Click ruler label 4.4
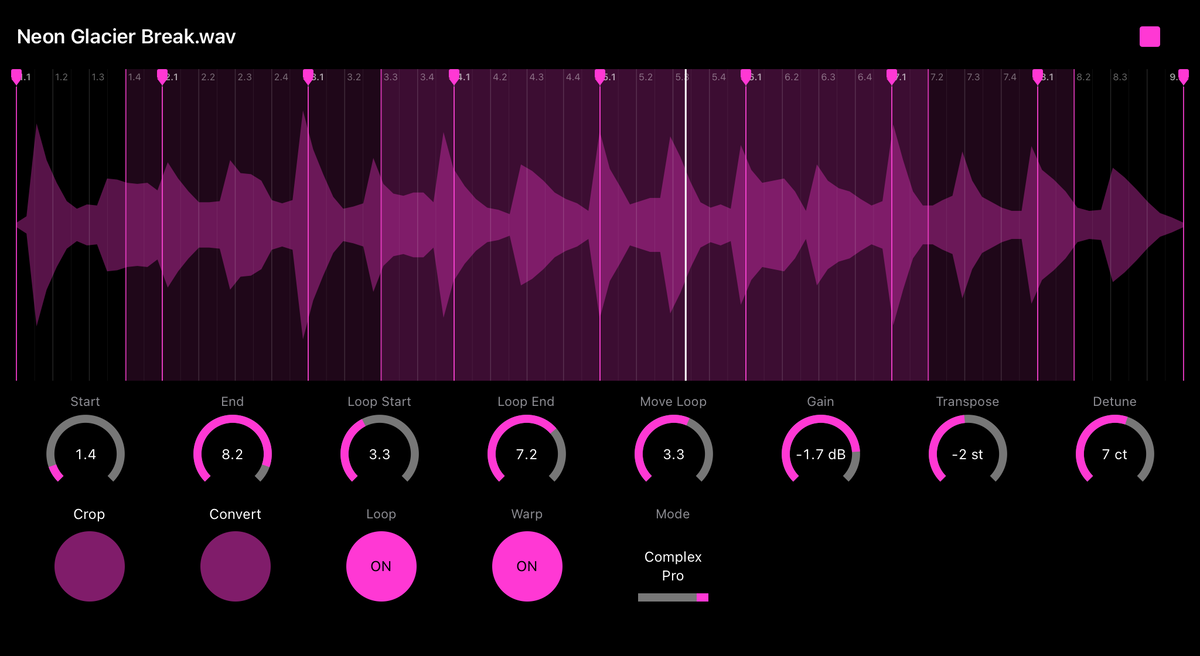 573,77
